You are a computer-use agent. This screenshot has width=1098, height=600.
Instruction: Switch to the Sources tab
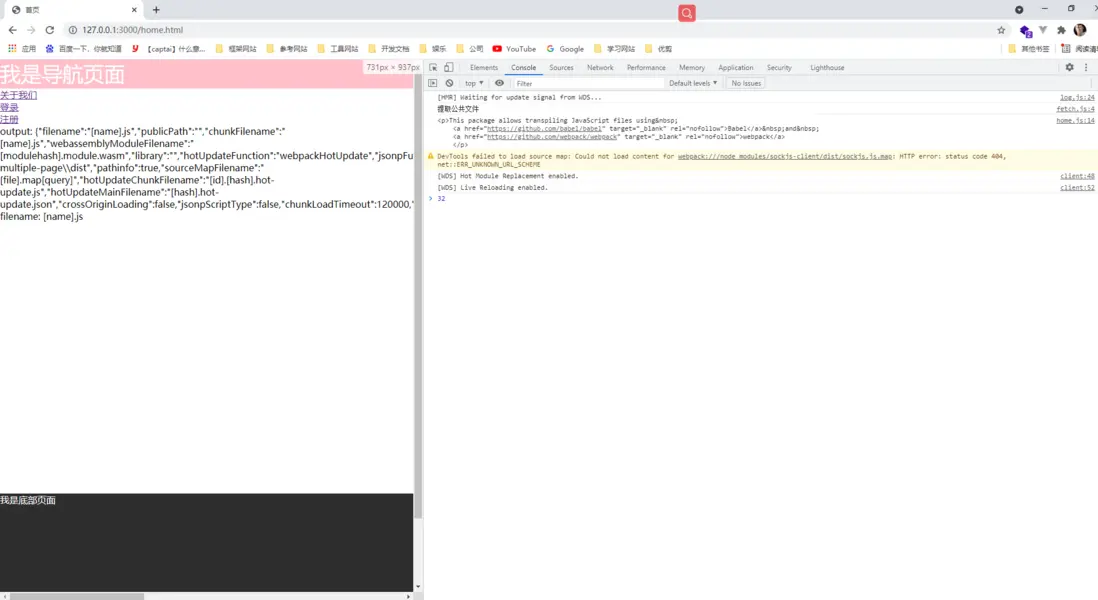(x=561, y=68)
